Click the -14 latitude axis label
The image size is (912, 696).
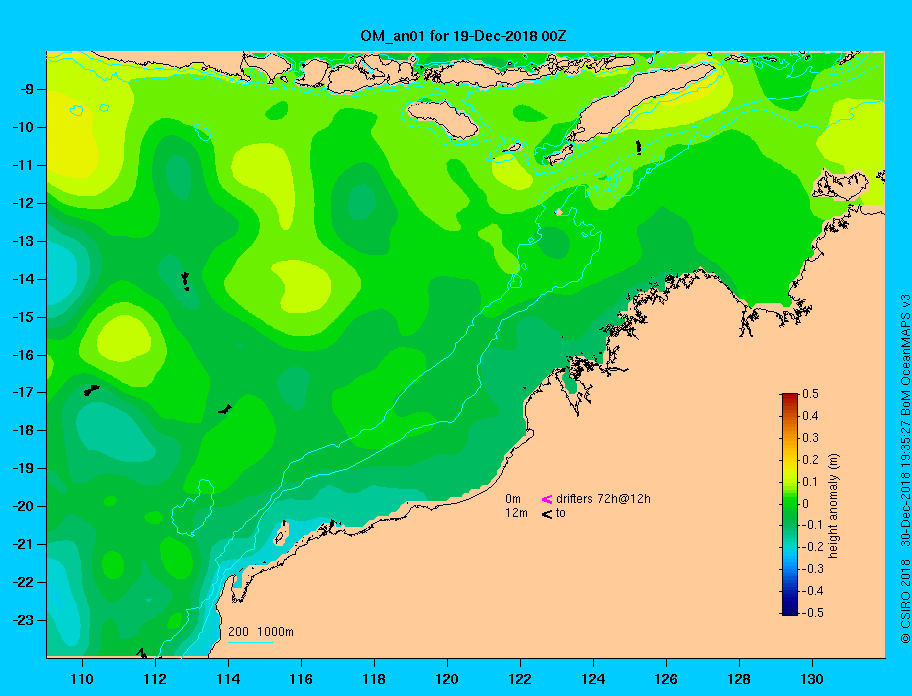23,279
